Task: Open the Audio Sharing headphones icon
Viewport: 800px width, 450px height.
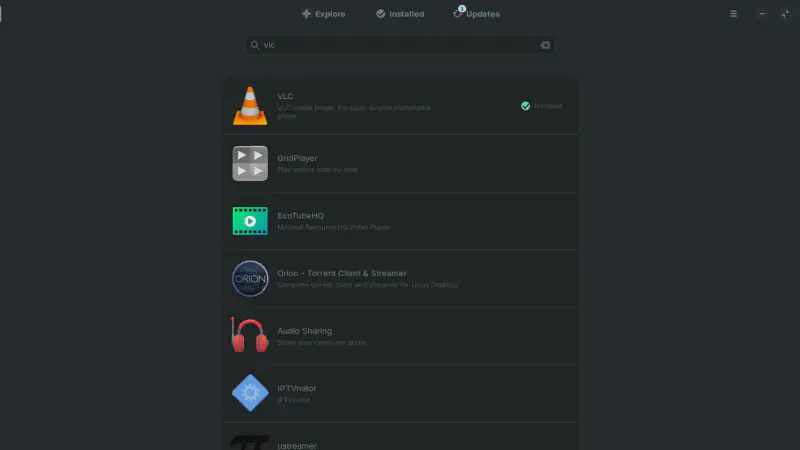Action: pyautogui.click(x=249, y=335)
